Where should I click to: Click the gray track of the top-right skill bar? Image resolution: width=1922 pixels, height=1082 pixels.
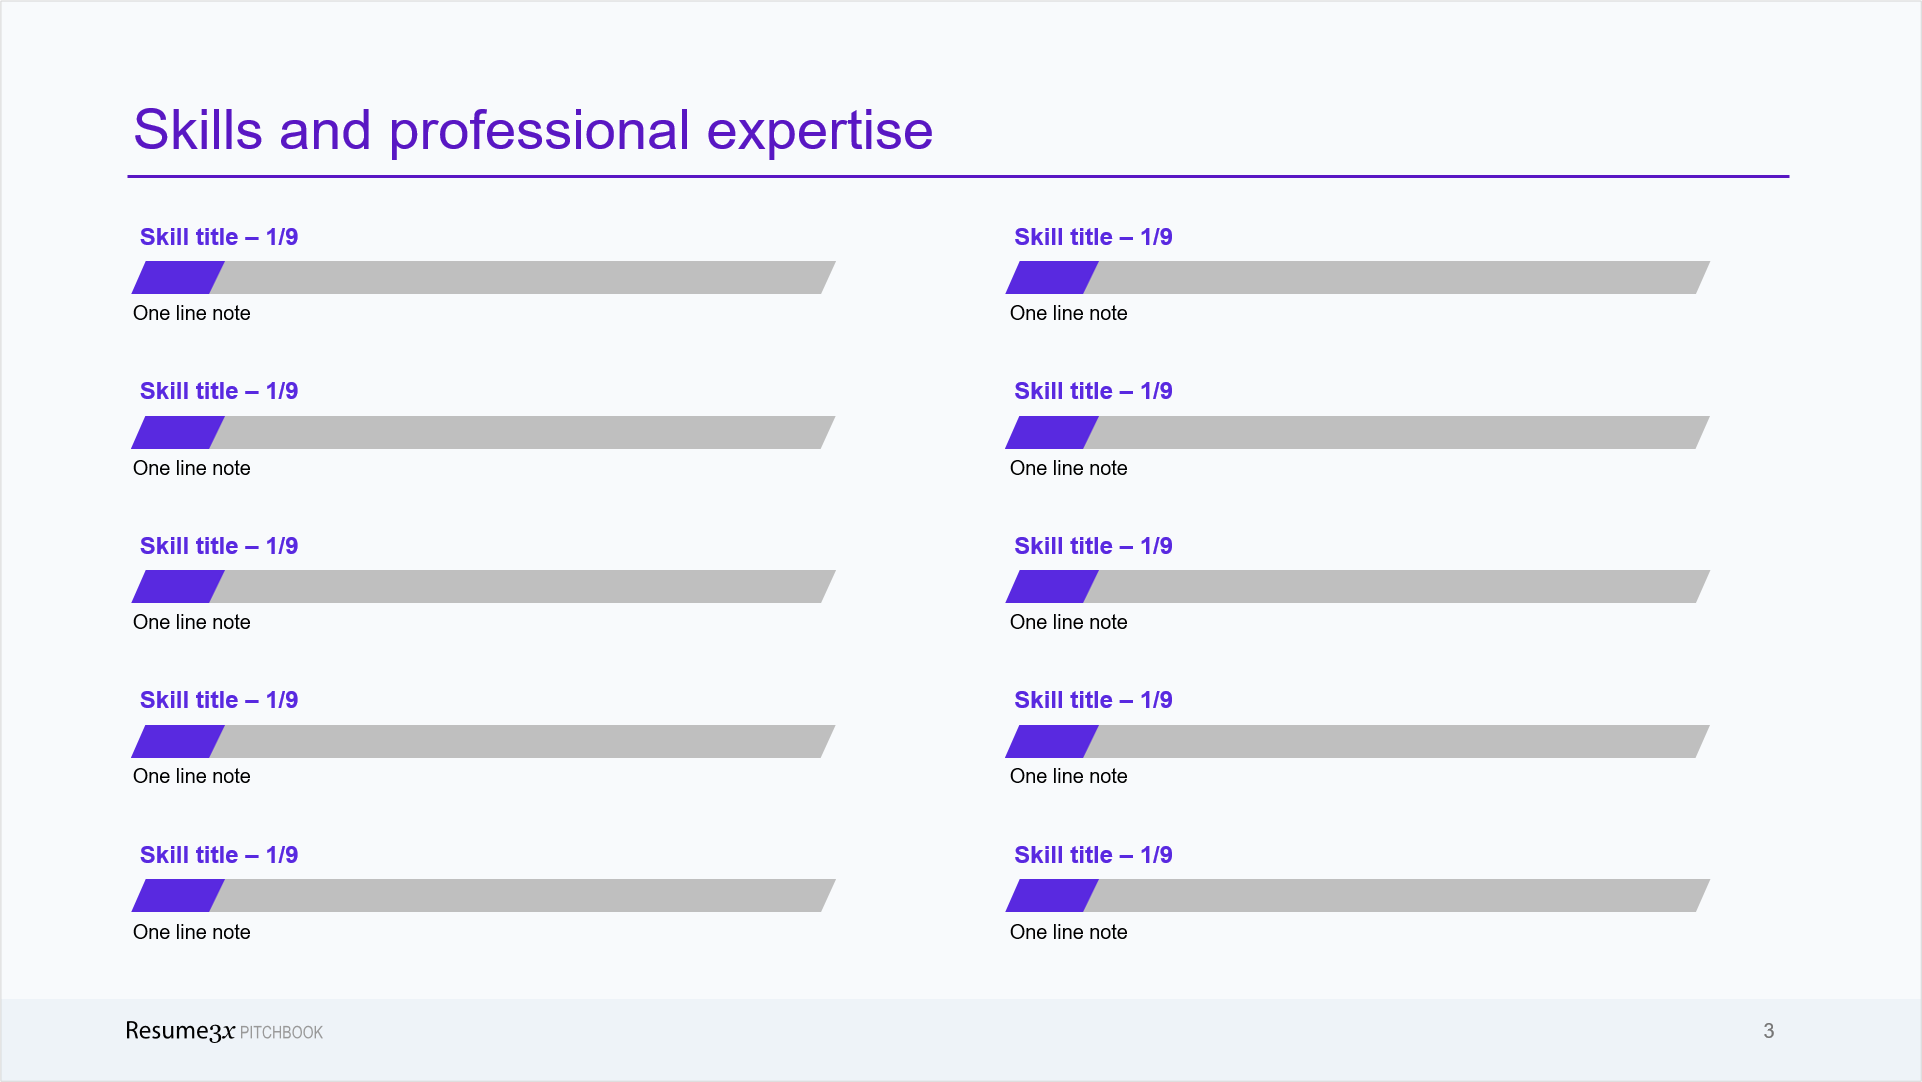click(x=1400, y=278)
